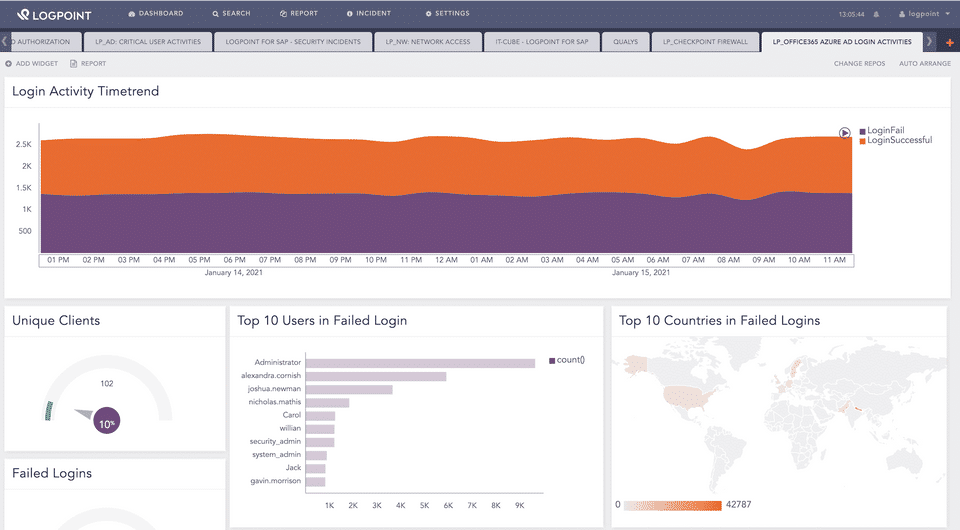Switch to the Qualys tab
This screenshot has height=530, width=960.
(x=625, y=42)
